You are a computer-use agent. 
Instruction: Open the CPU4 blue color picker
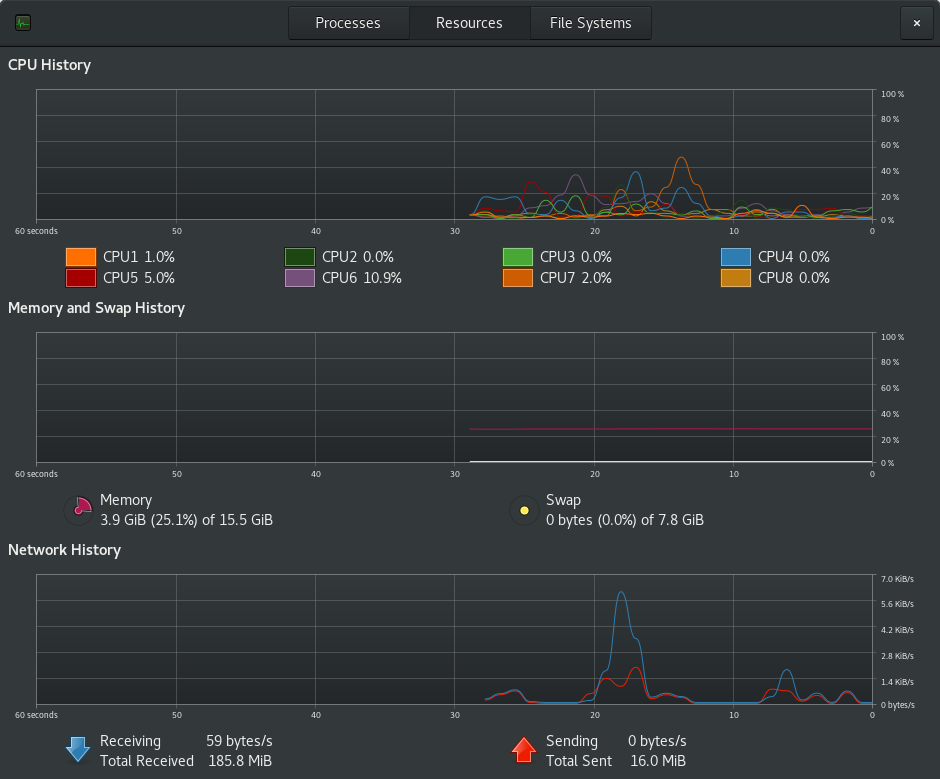(736, 257)
